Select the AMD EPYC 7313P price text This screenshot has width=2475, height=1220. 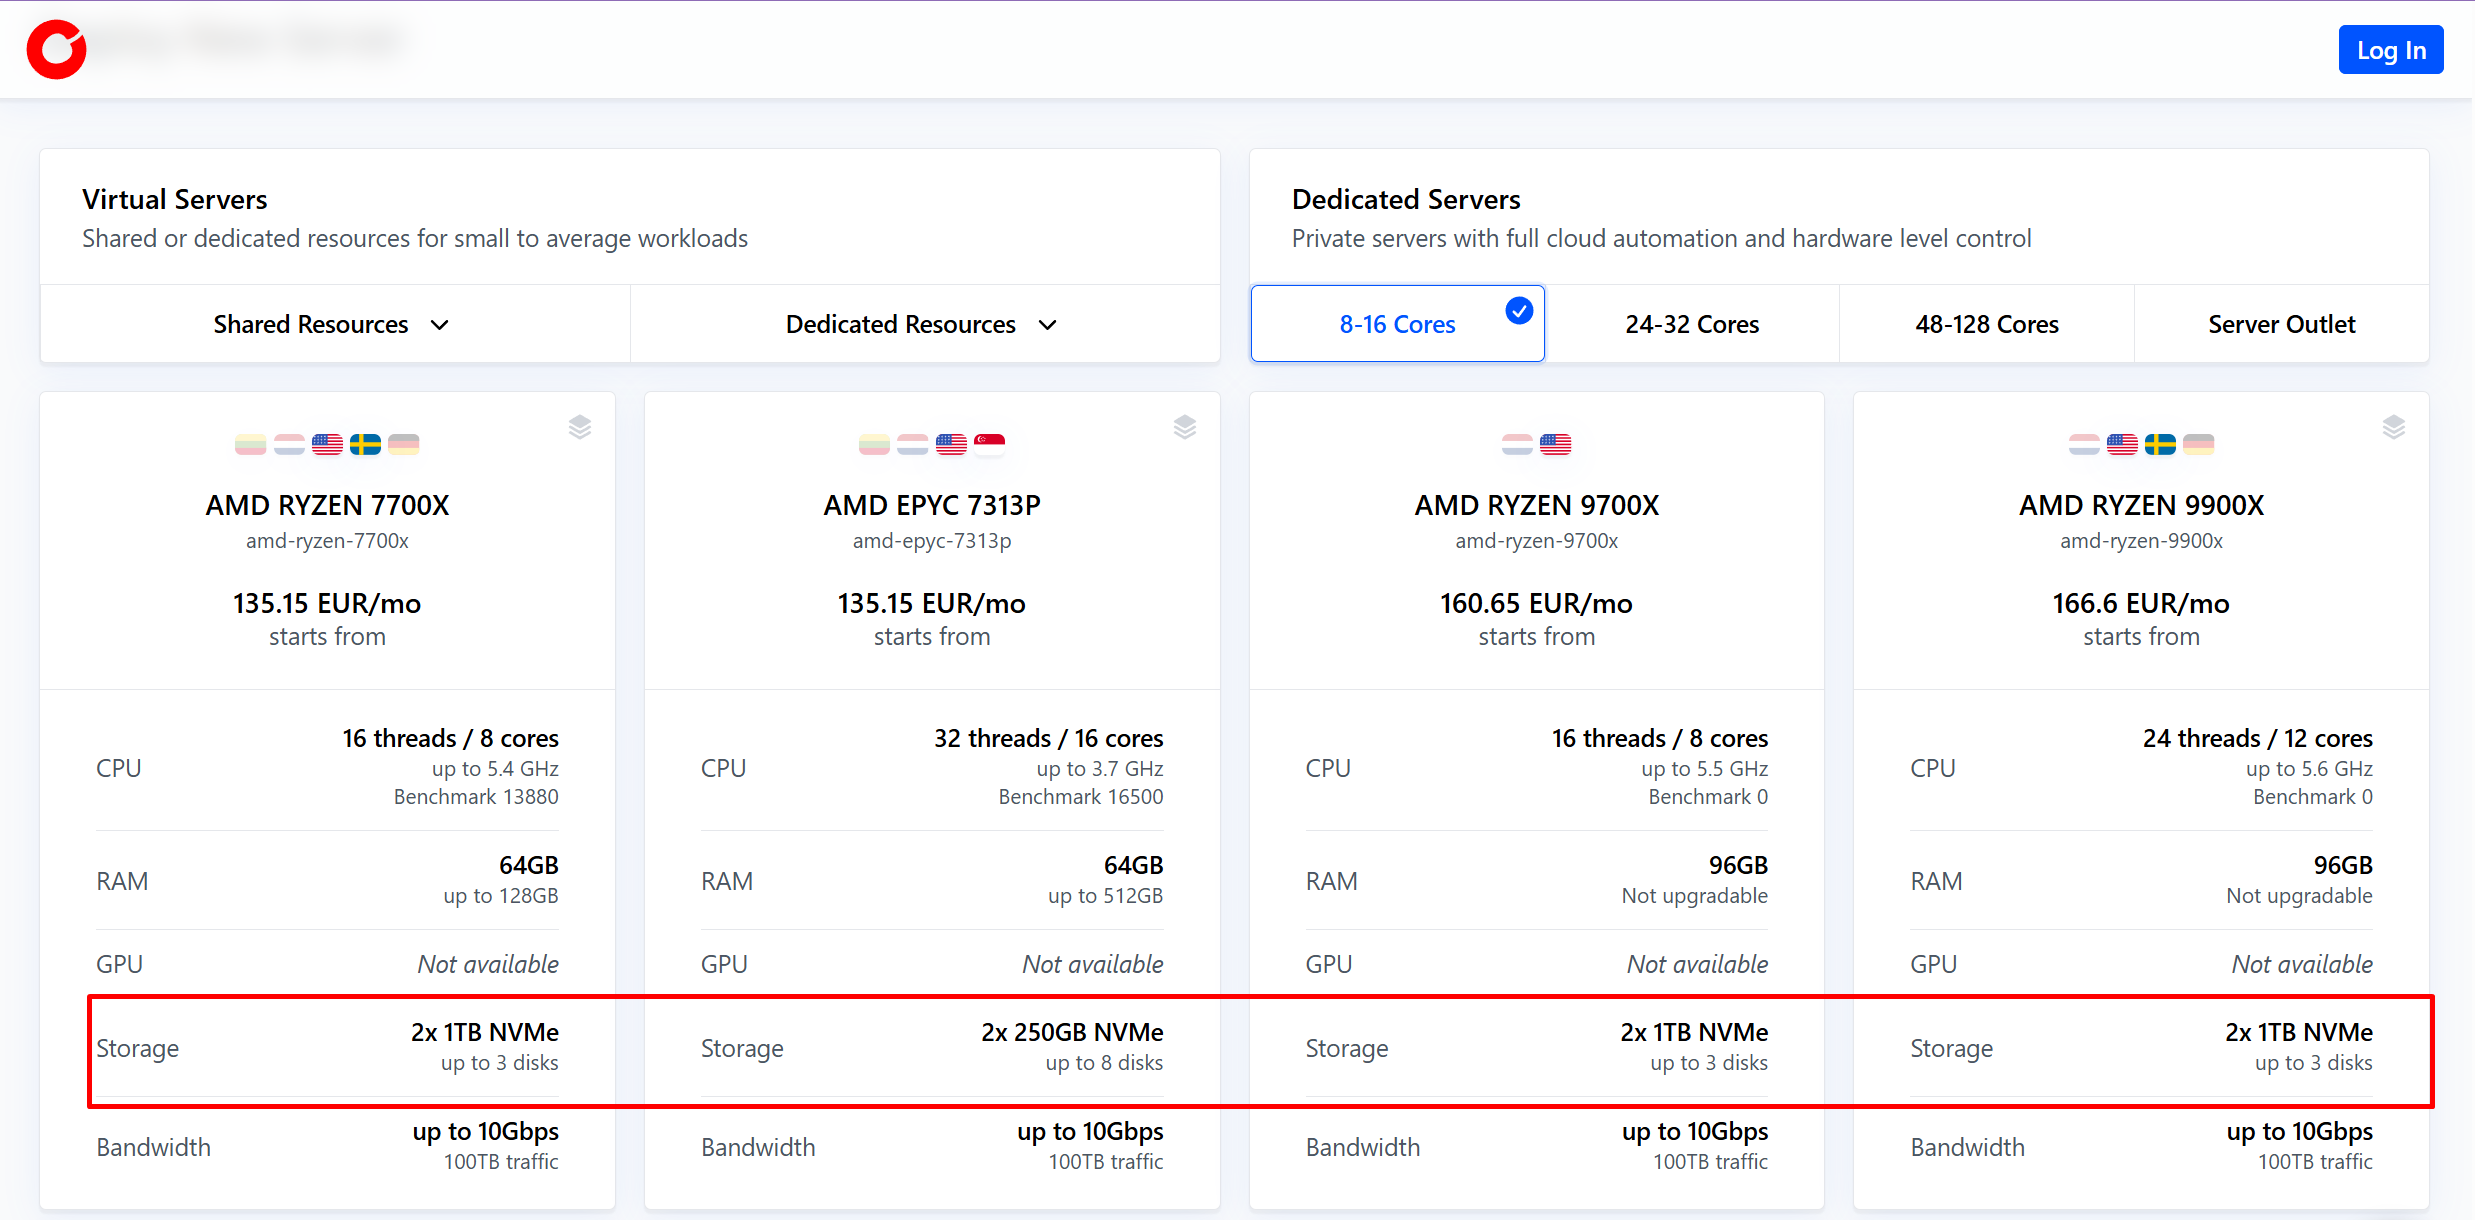pyautogui.click(x=931, y=603)
